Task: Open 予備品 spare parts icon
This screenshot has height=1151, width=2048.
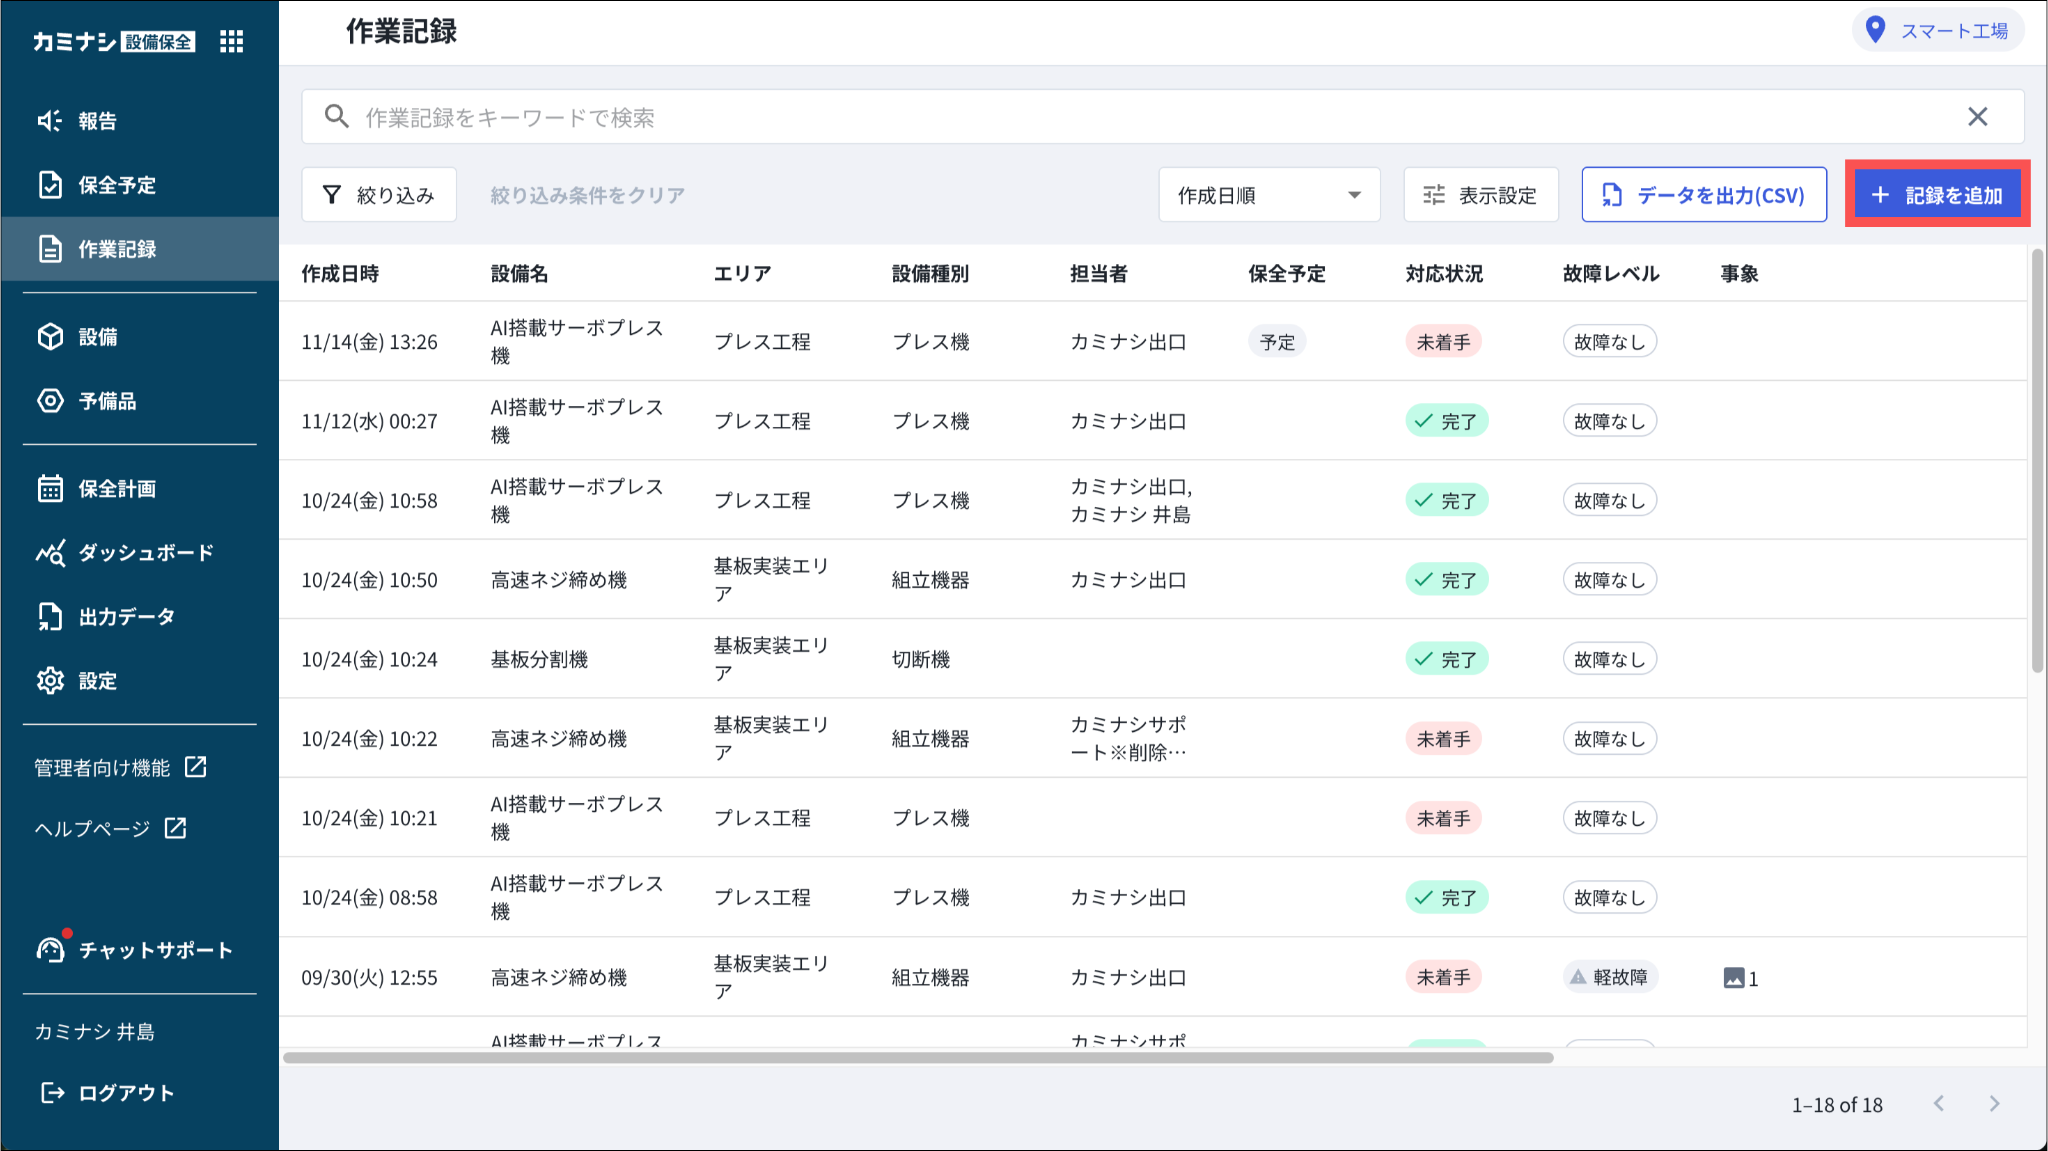Action: [x=50, y=401]
